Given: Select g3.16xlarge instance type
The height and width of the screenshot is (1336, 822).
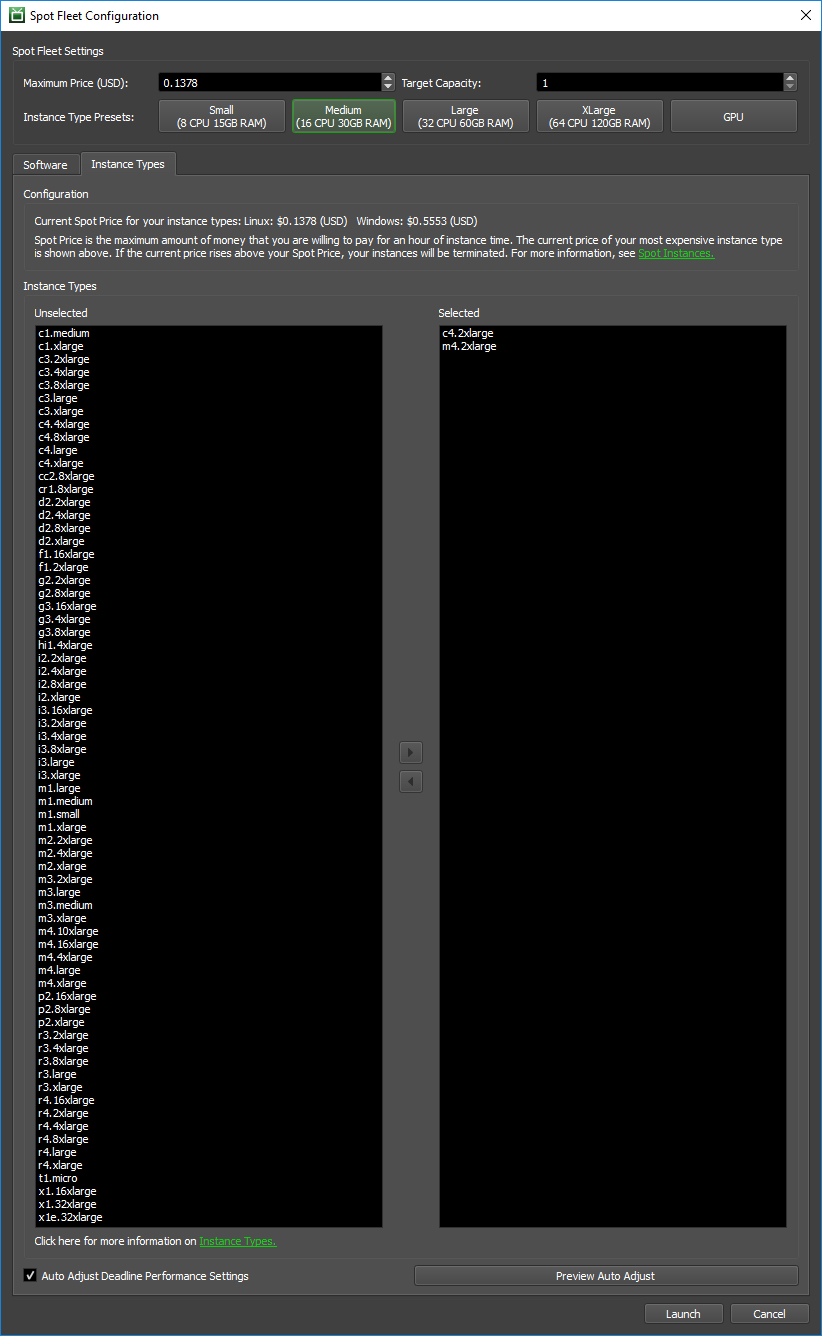Looking at the screenshot, I should coord(209,606).
